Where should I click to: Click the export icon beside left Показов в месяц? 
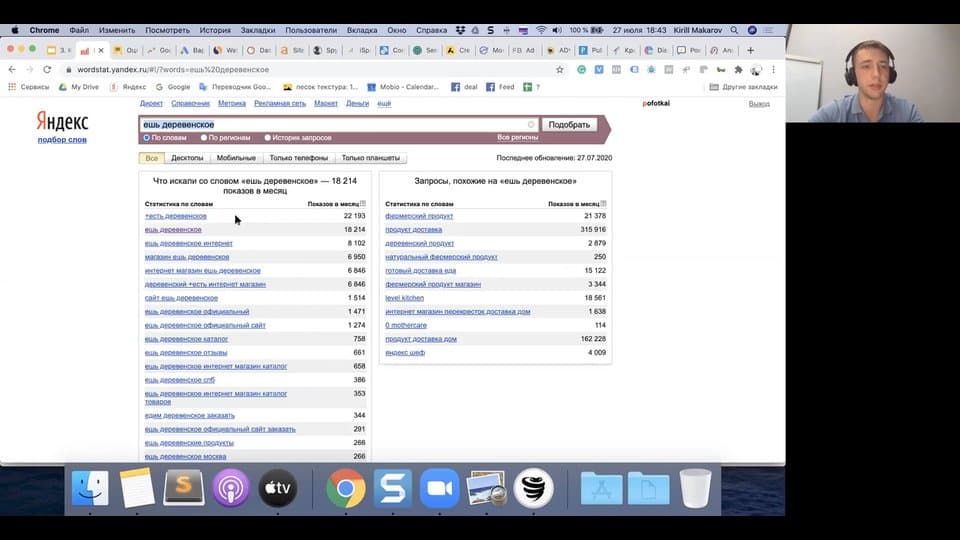363,203
